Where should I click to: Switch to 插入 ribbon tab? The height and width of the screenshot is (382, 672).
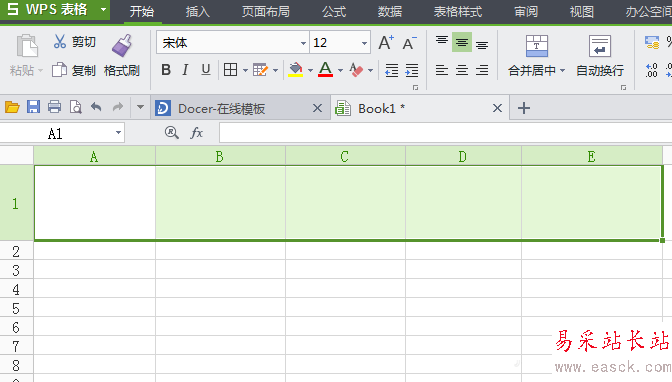(198, 12)
